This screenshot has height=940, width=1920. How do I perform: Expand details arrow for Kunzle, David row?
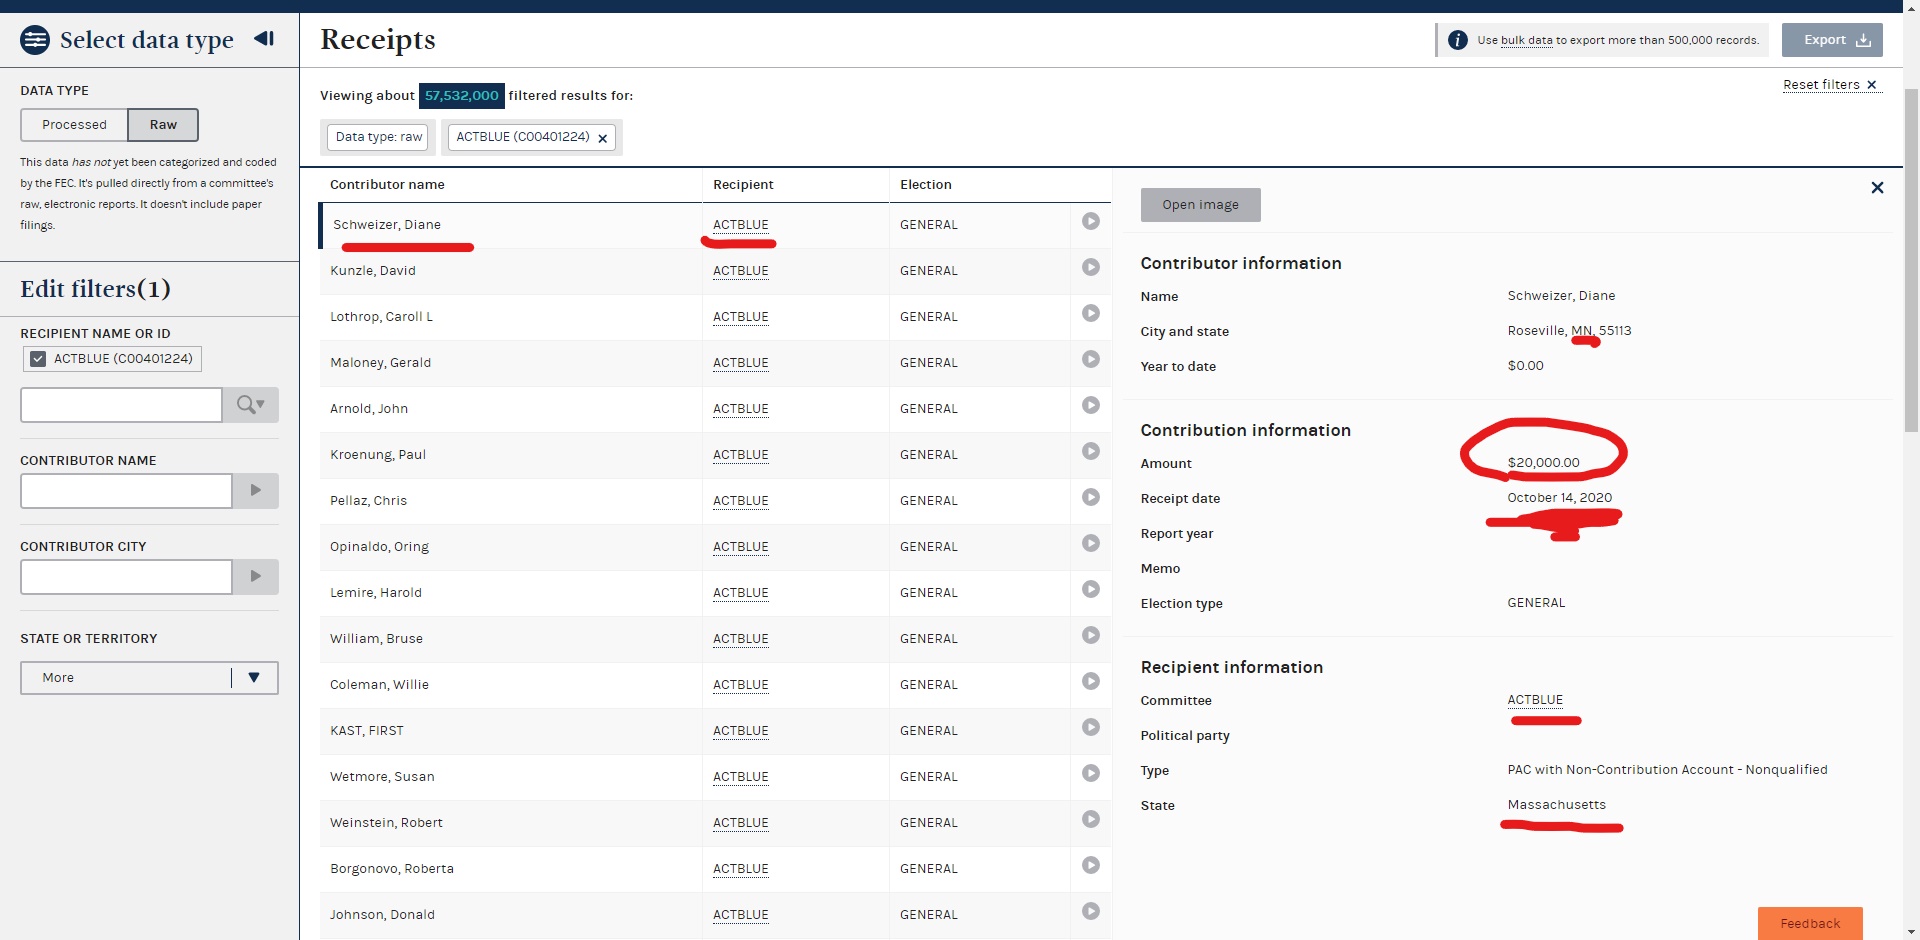tap(1091, 267)
